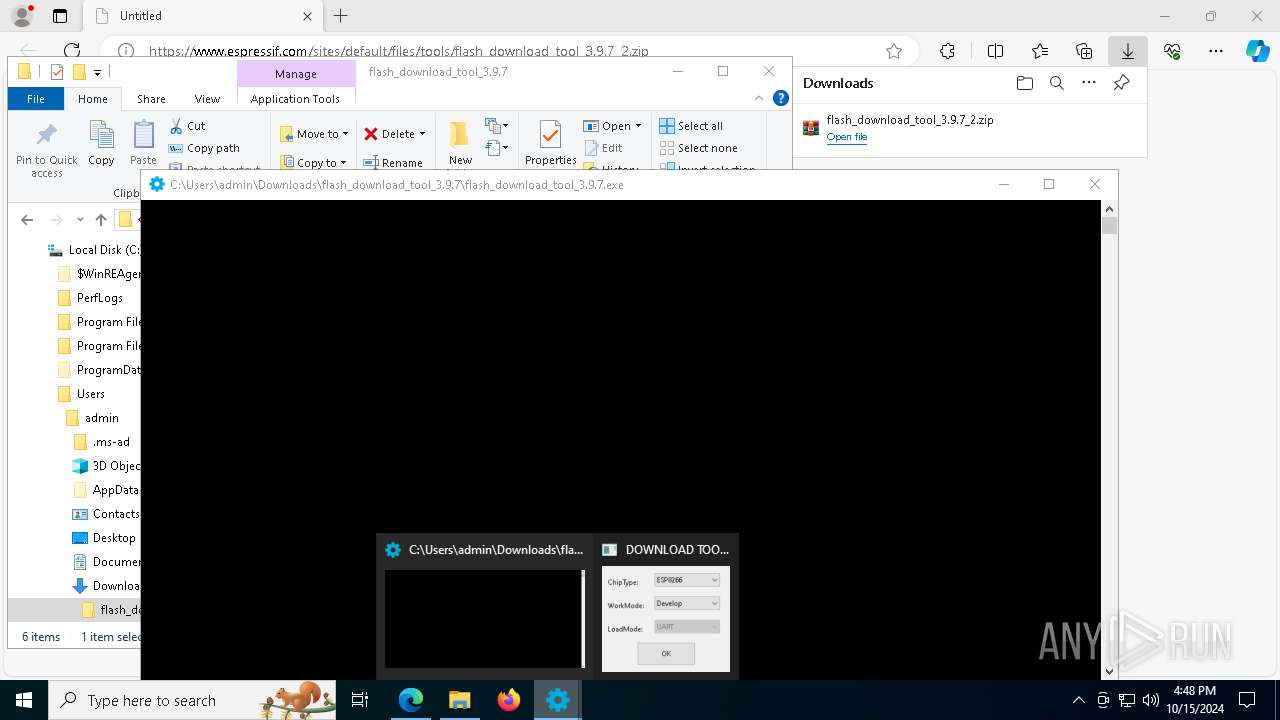The height and width of the screenshot is (720, 1280).
Task: Open Edge Copilot icon
Action: 1257,51
